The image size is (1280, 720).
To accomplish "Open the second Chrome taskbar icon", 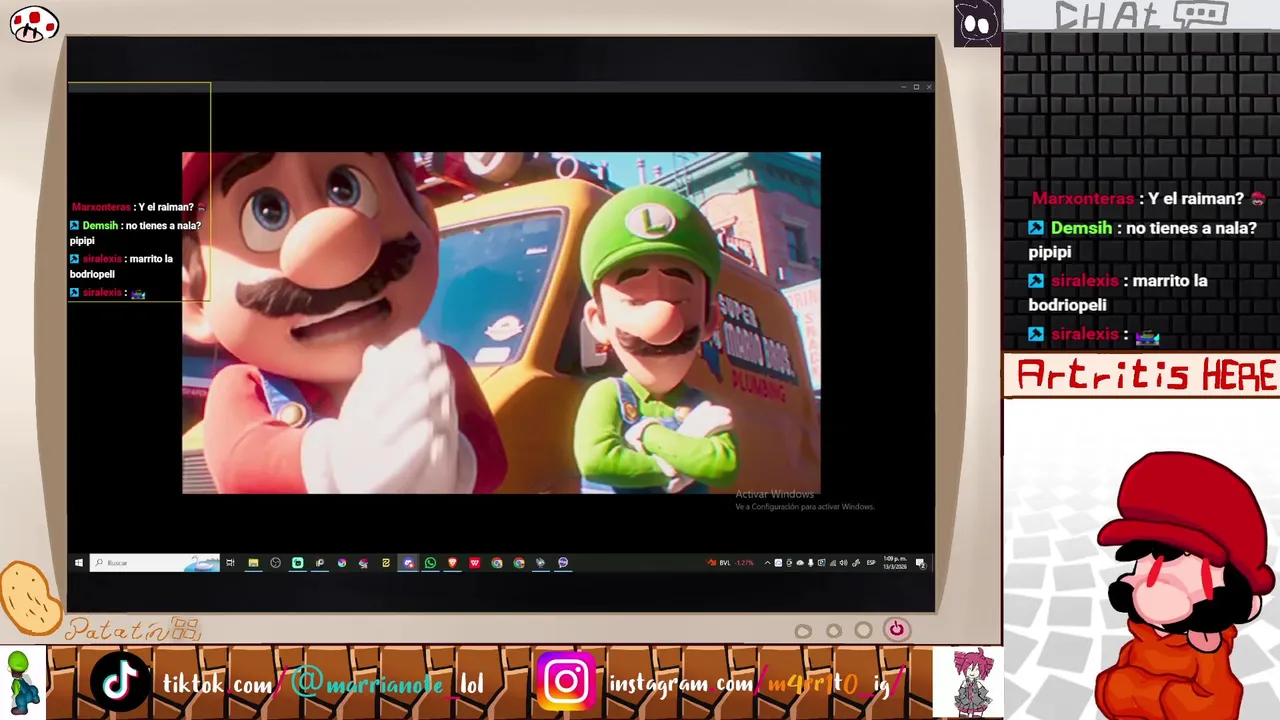I will [518, 563].
